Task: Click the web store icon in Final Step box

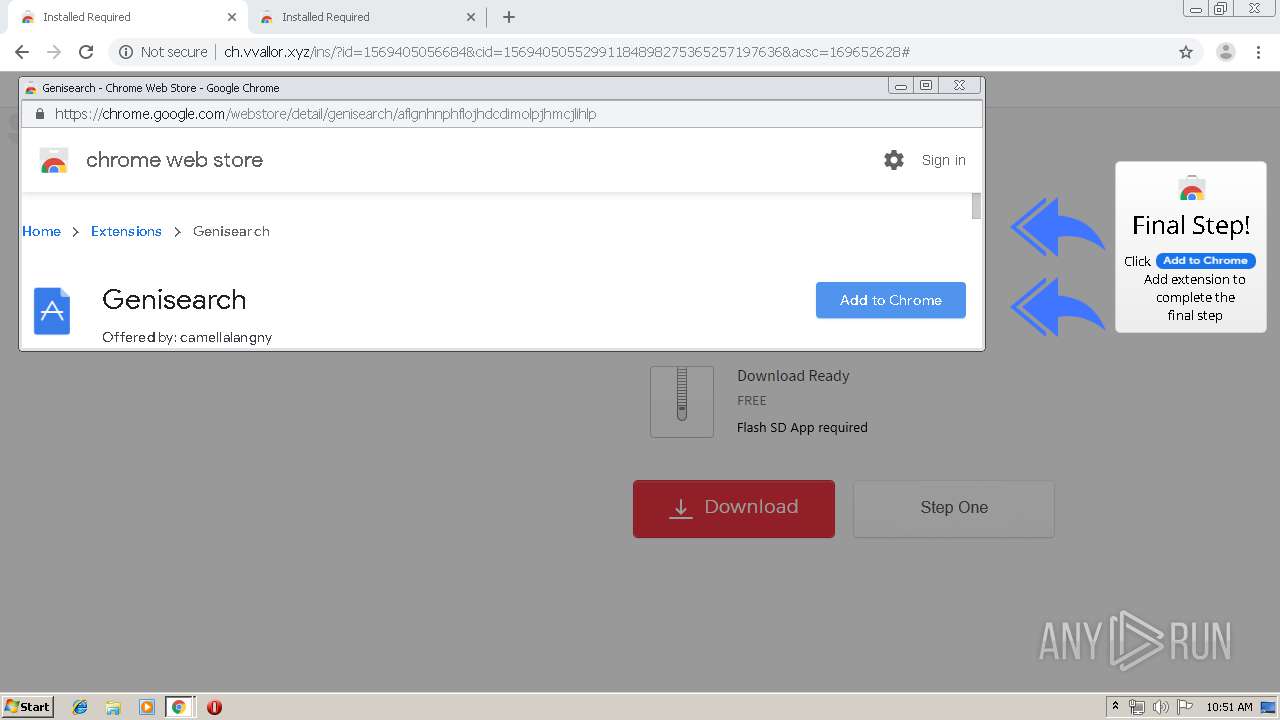Action: coord(1191,189)
